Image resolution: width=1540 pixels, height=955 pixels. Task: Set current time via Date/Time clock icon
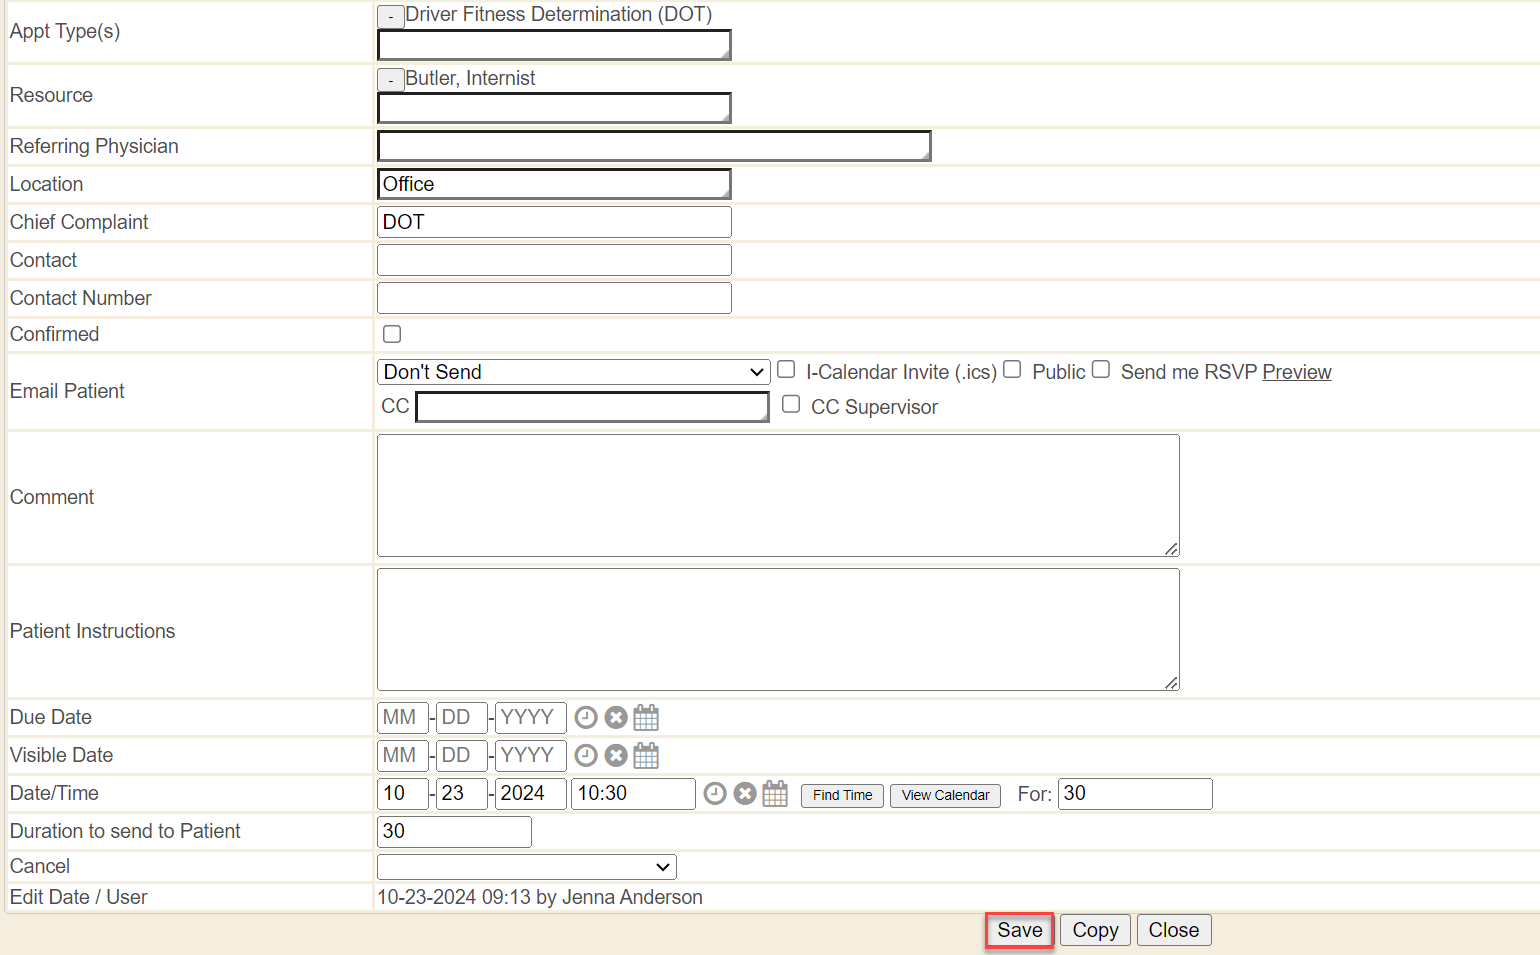[715, 794]
